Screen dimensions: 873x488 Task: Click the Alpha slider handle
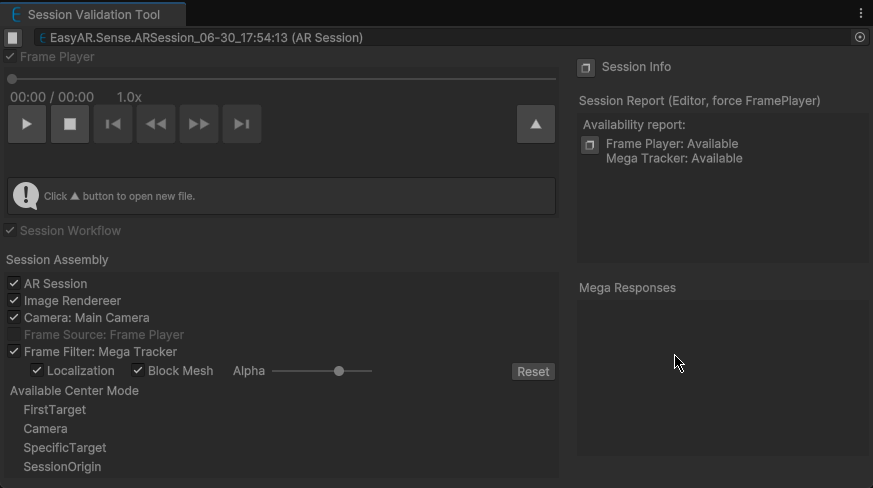(x=339, y=371)
